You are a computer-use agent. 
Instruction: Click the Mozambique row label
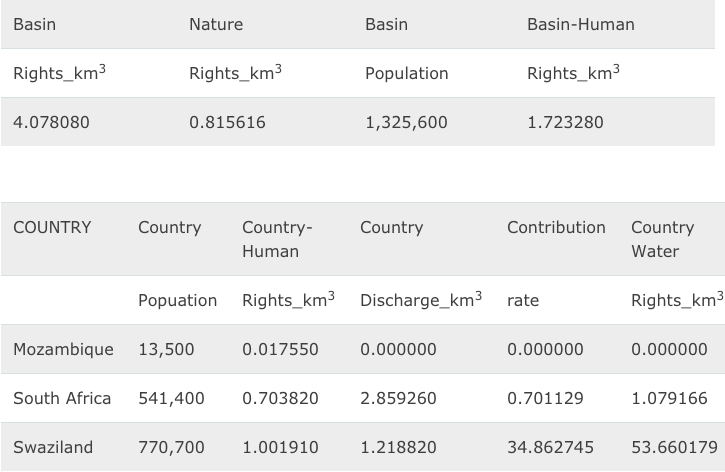point(63,350)
